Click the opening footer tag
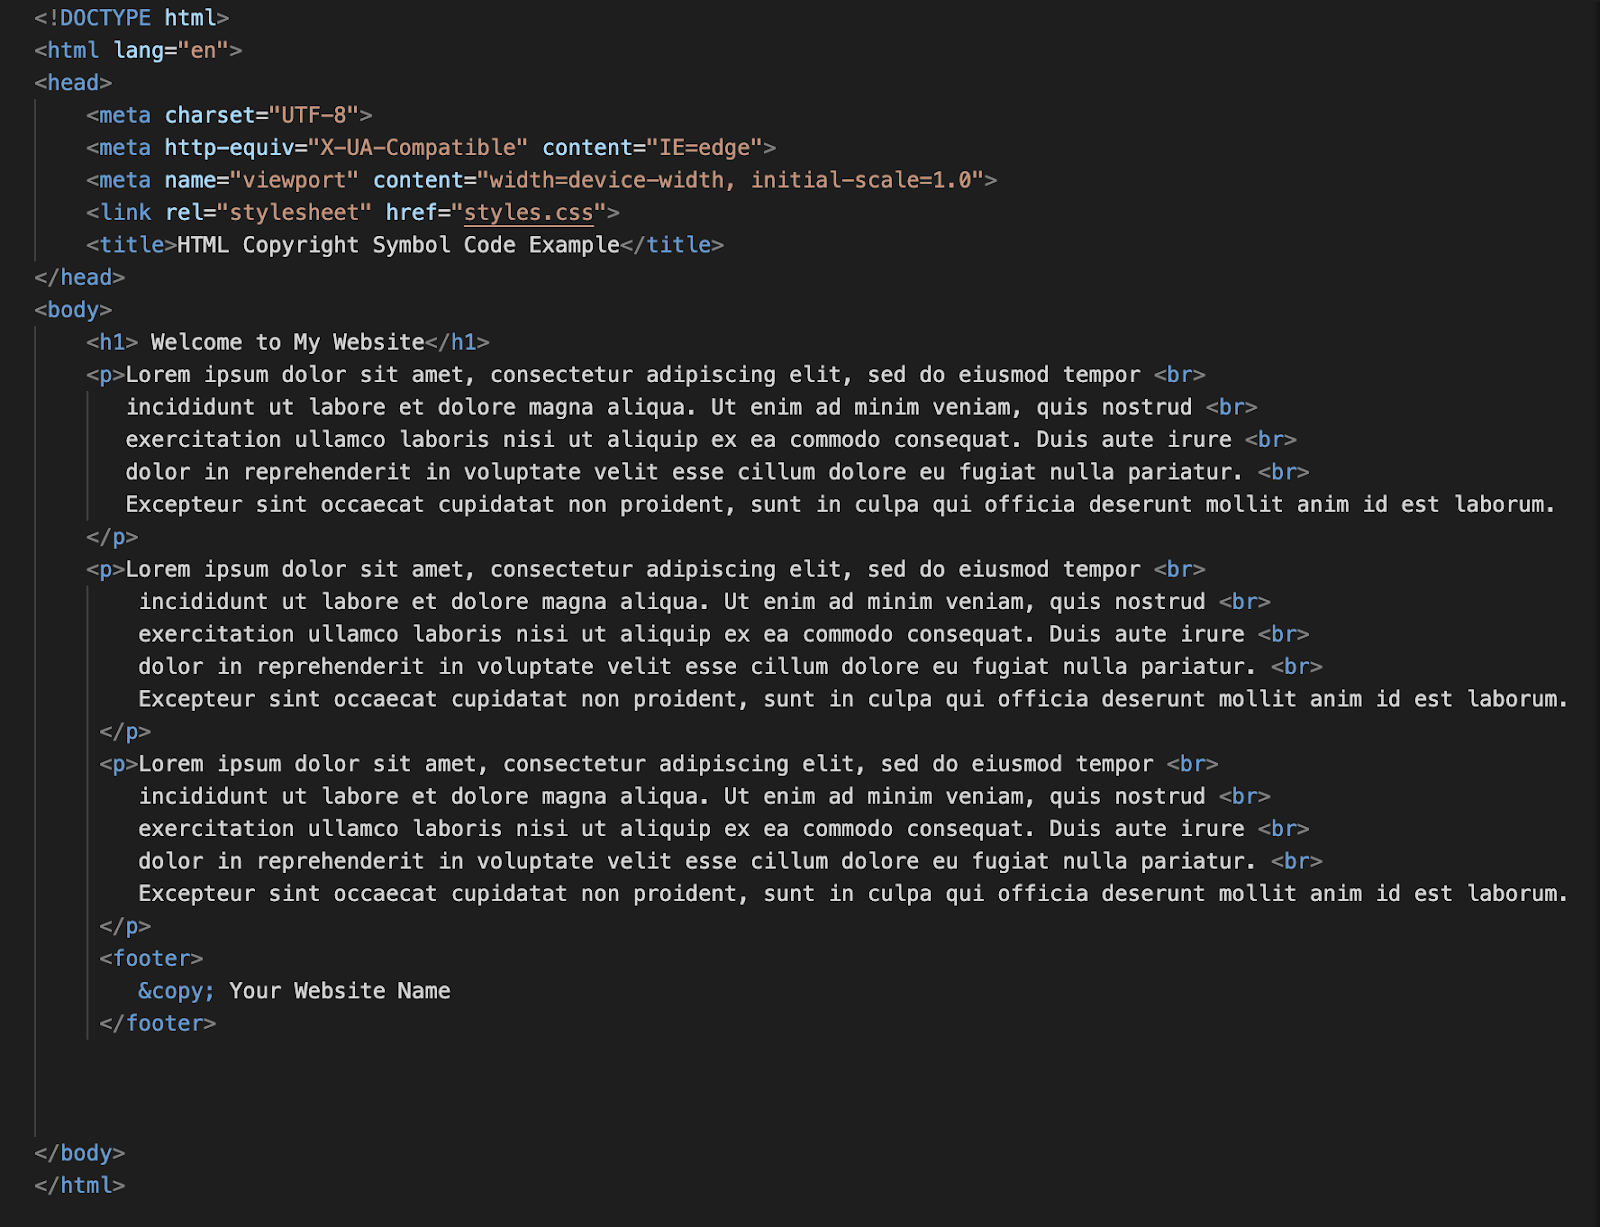 coord(151,959)
